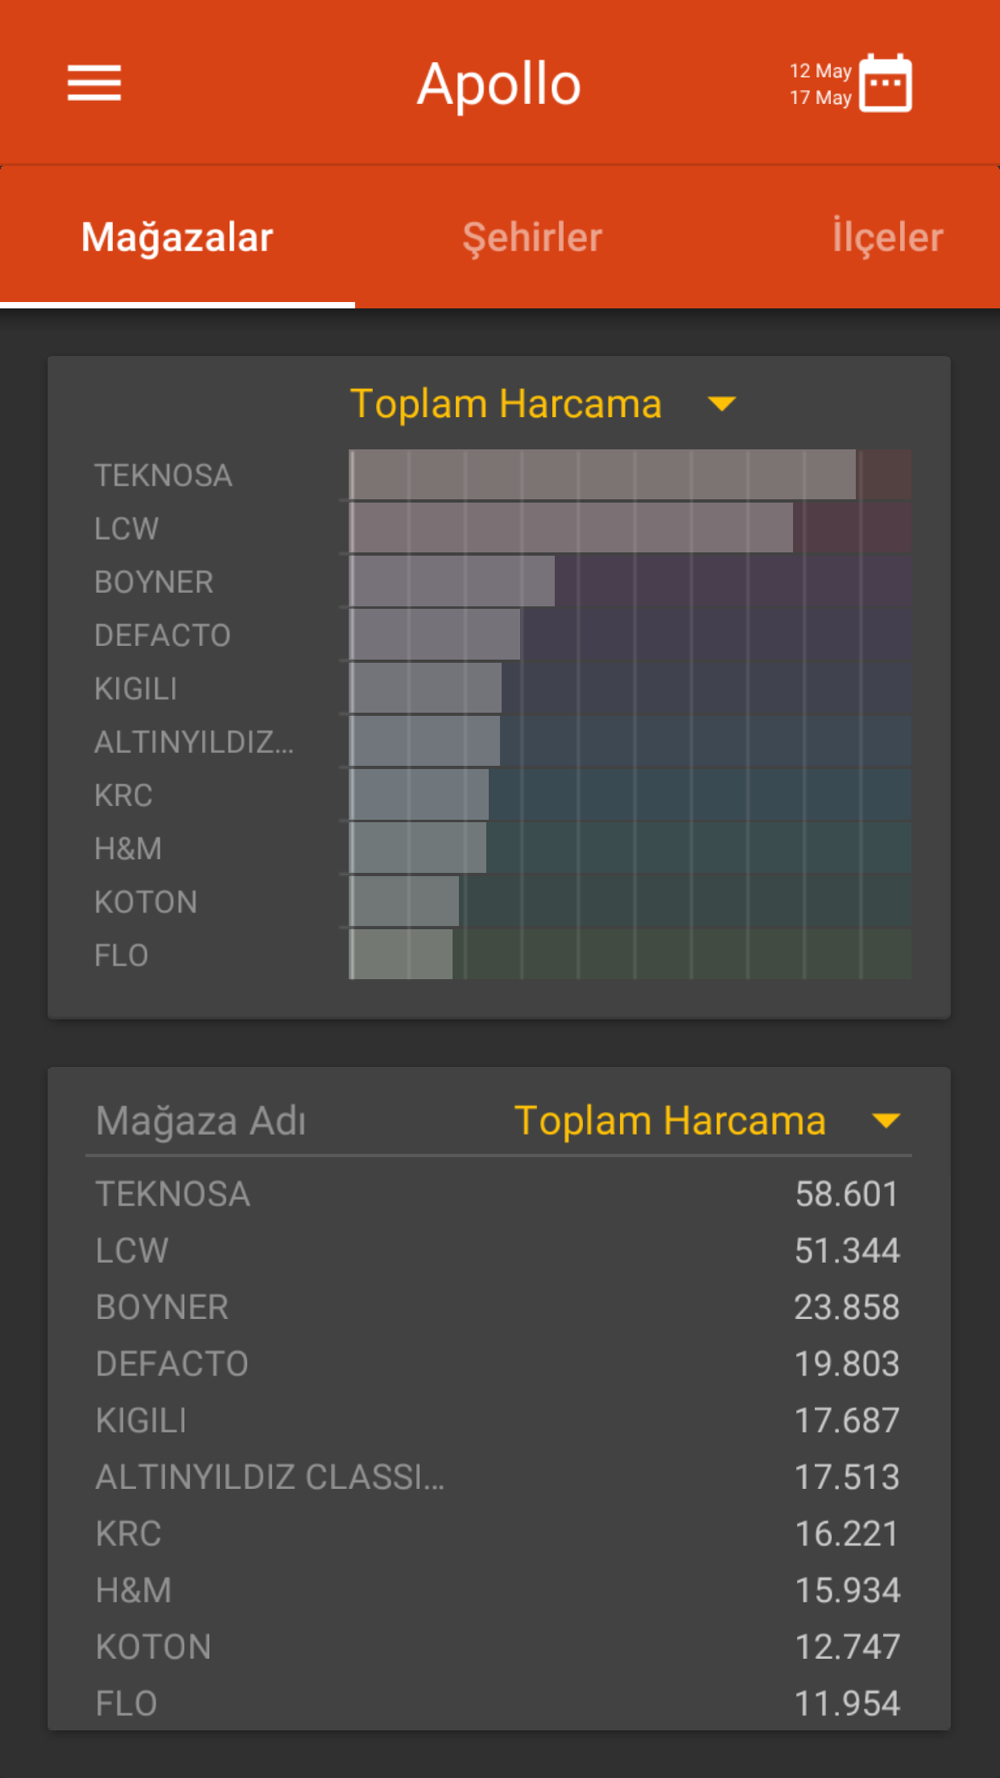This screenshot has width=1000, height=1778.
Task: Open the hamburger navigation menu
Action: pos(94,83)
